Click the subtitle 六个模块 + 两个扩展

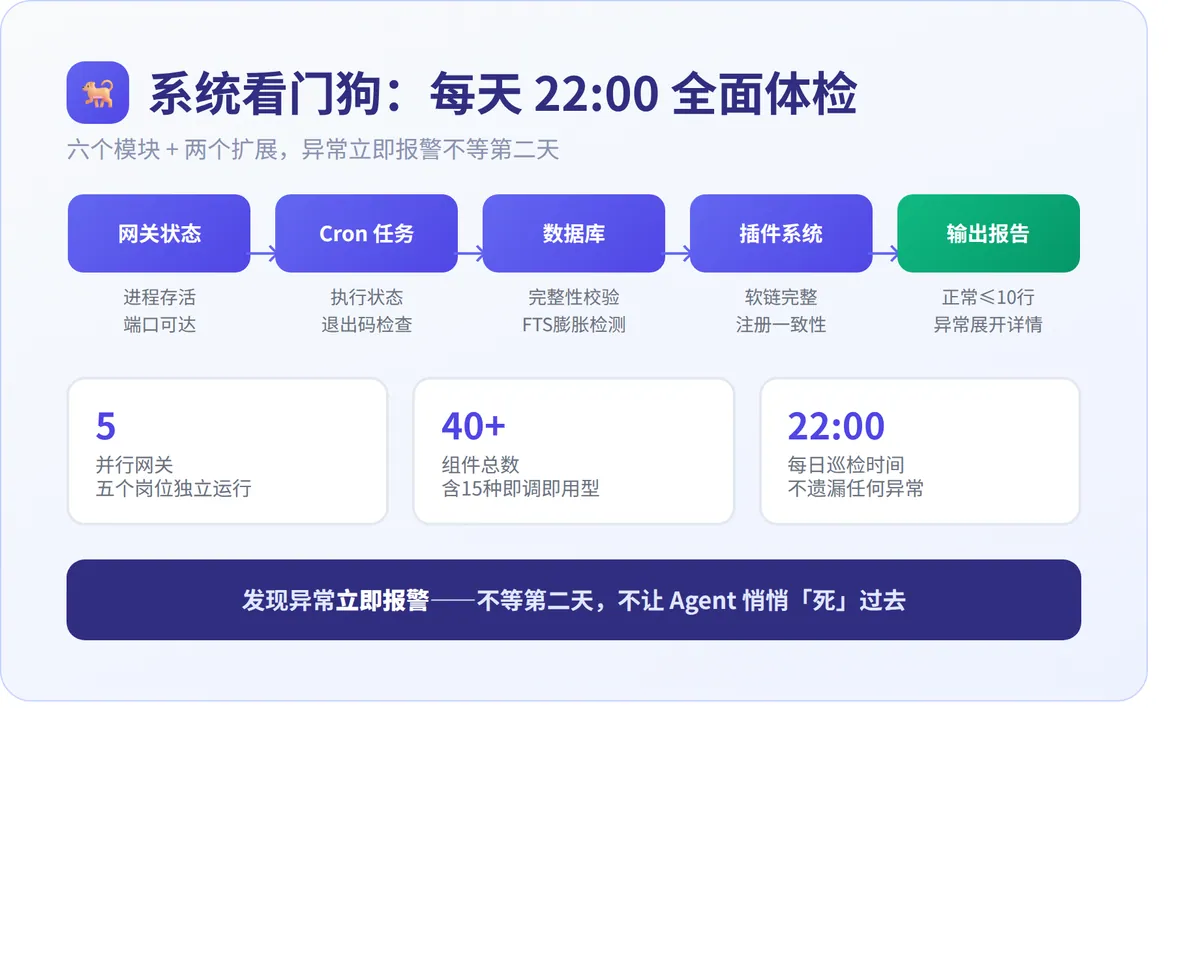click(172, 150)
